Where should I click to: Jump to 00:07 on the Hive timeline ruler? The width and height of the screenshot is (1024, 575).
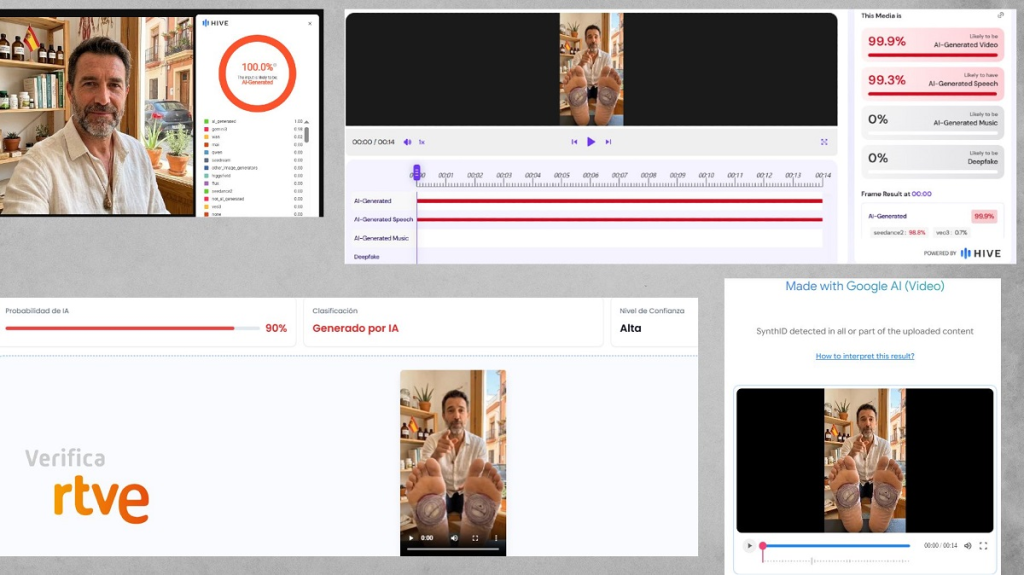point(619,175)
